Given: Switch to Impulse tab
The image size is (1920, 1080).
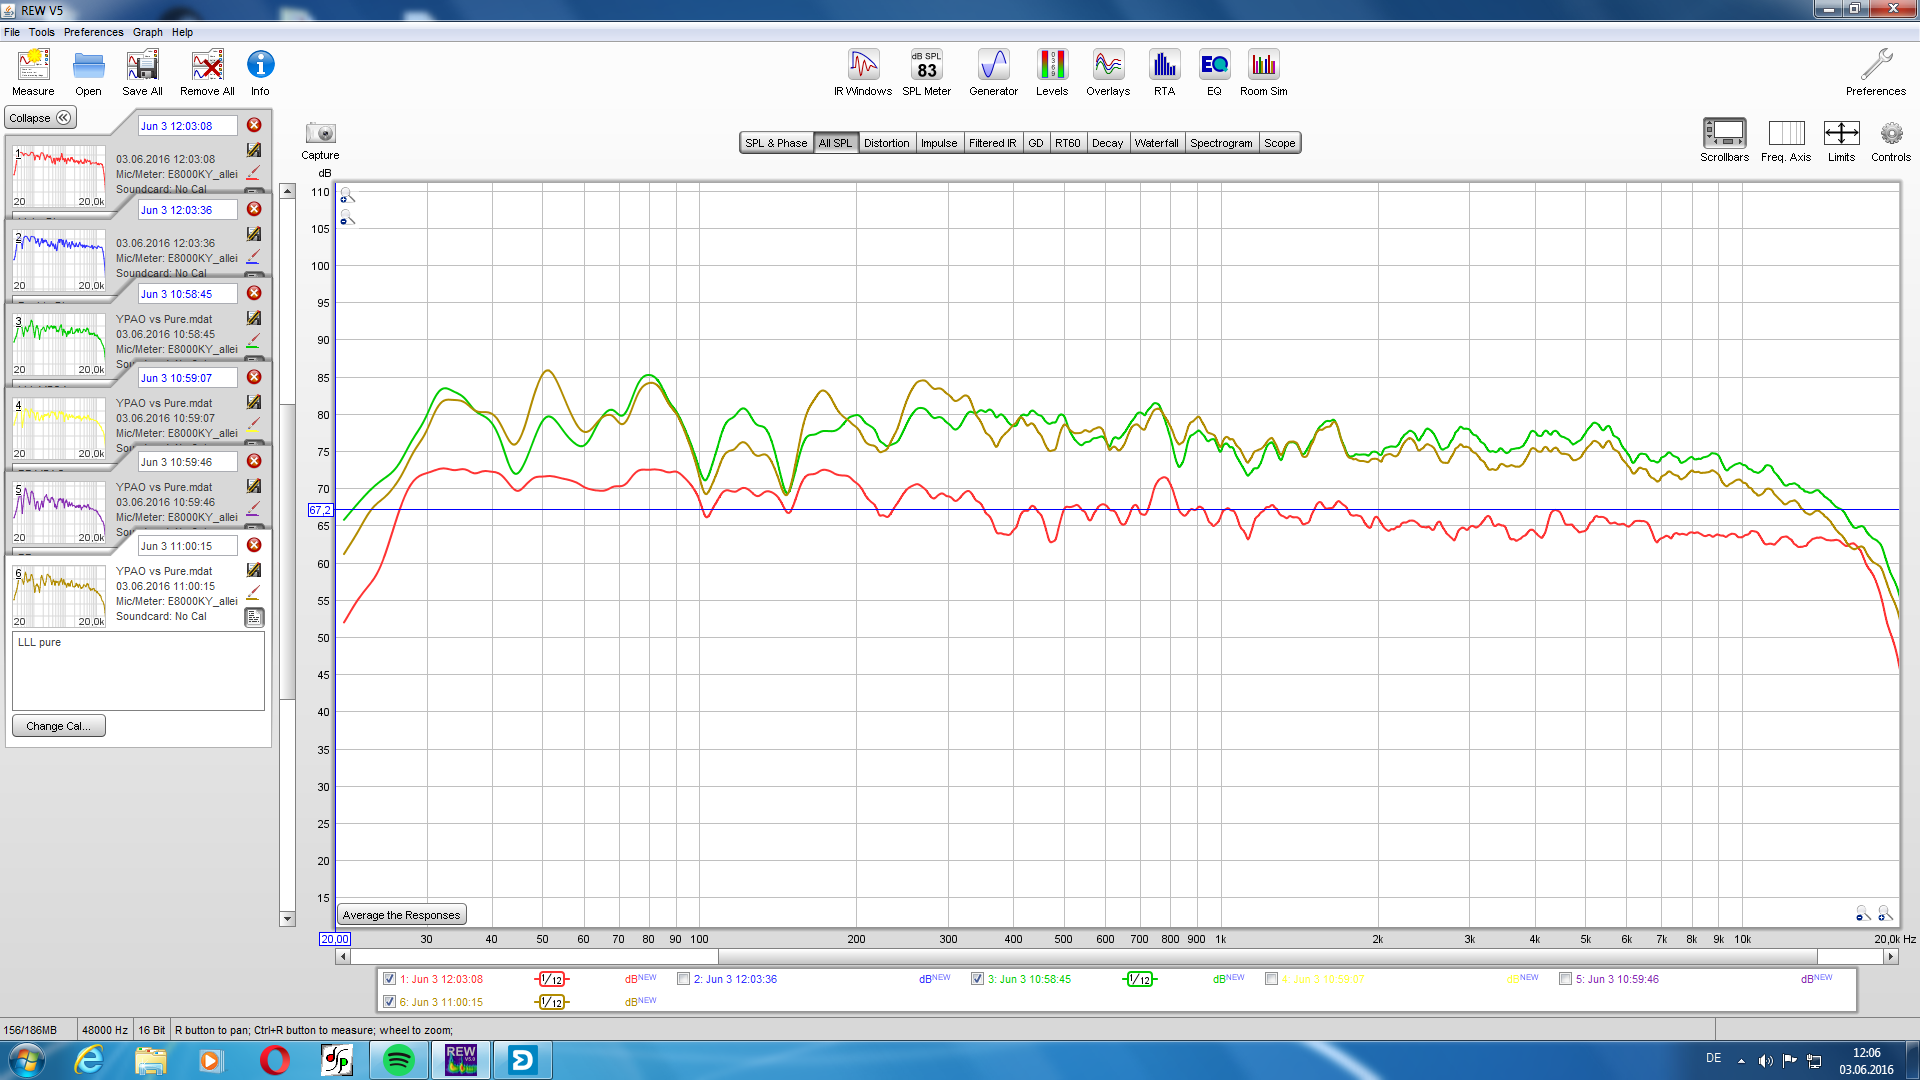Looking at the screenshot, I should tap(939, 143).
